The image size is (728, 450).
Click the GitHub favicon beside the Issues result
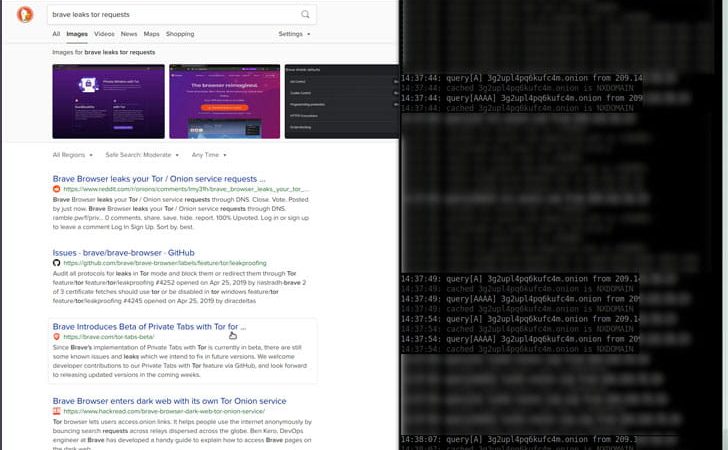point(56,263)
